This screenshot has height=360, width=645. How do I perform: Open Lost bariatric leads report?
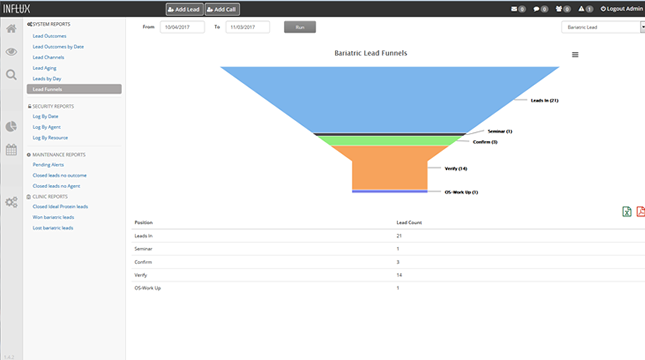point(53,228)
